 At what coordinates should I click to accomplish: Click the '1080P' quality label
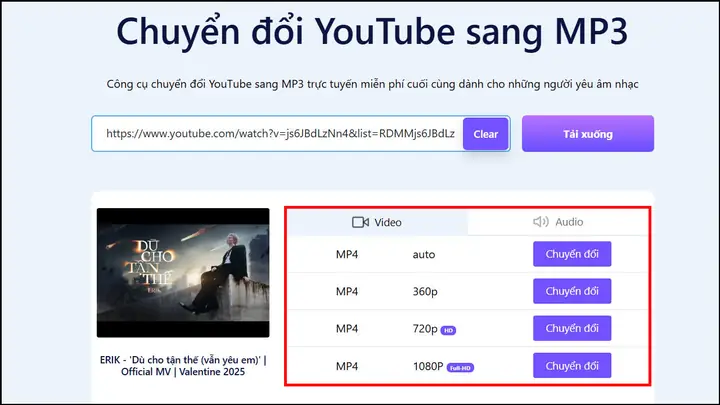pyautogui.click(x=428, y=366)
